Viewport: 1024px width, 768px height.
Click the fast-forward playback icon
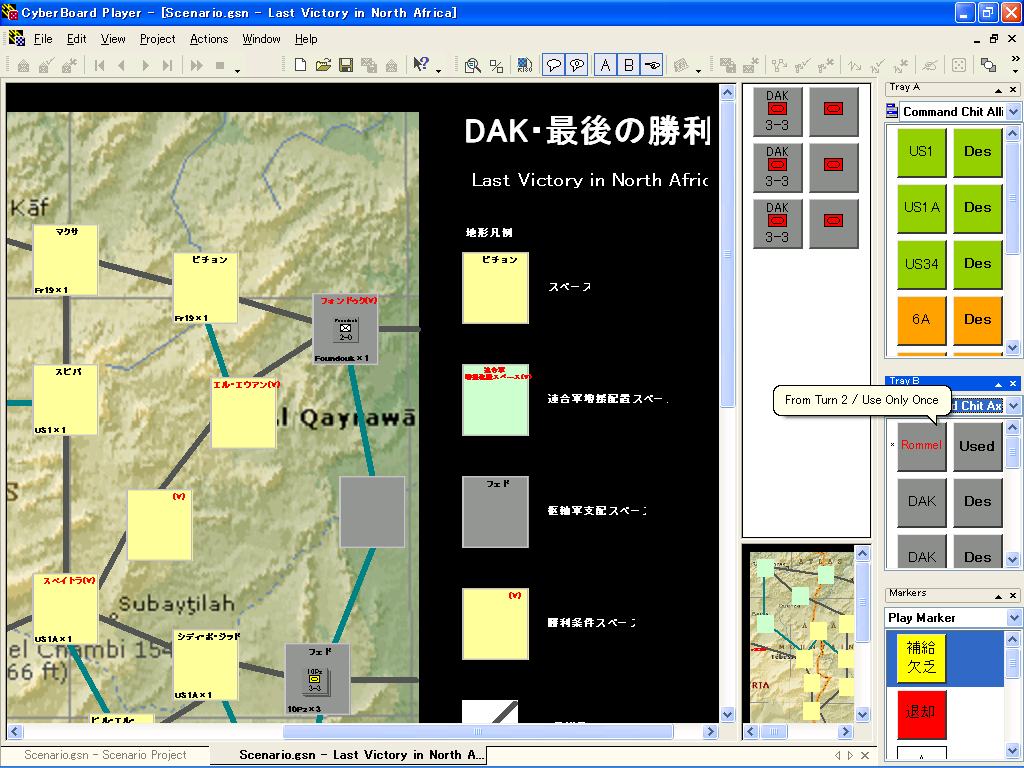[x=197, y=65]
